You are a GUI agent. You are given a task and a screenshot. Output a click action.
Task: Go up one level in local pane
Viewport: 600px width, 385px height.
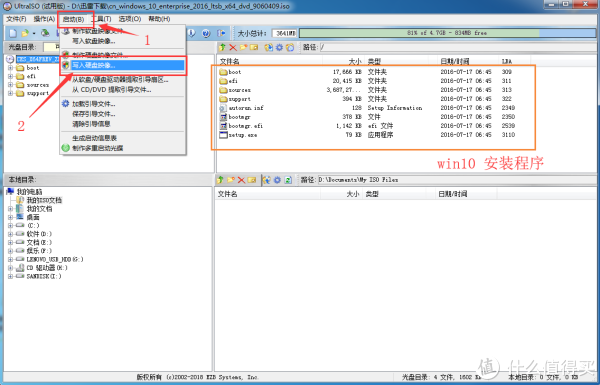(220, 180)
